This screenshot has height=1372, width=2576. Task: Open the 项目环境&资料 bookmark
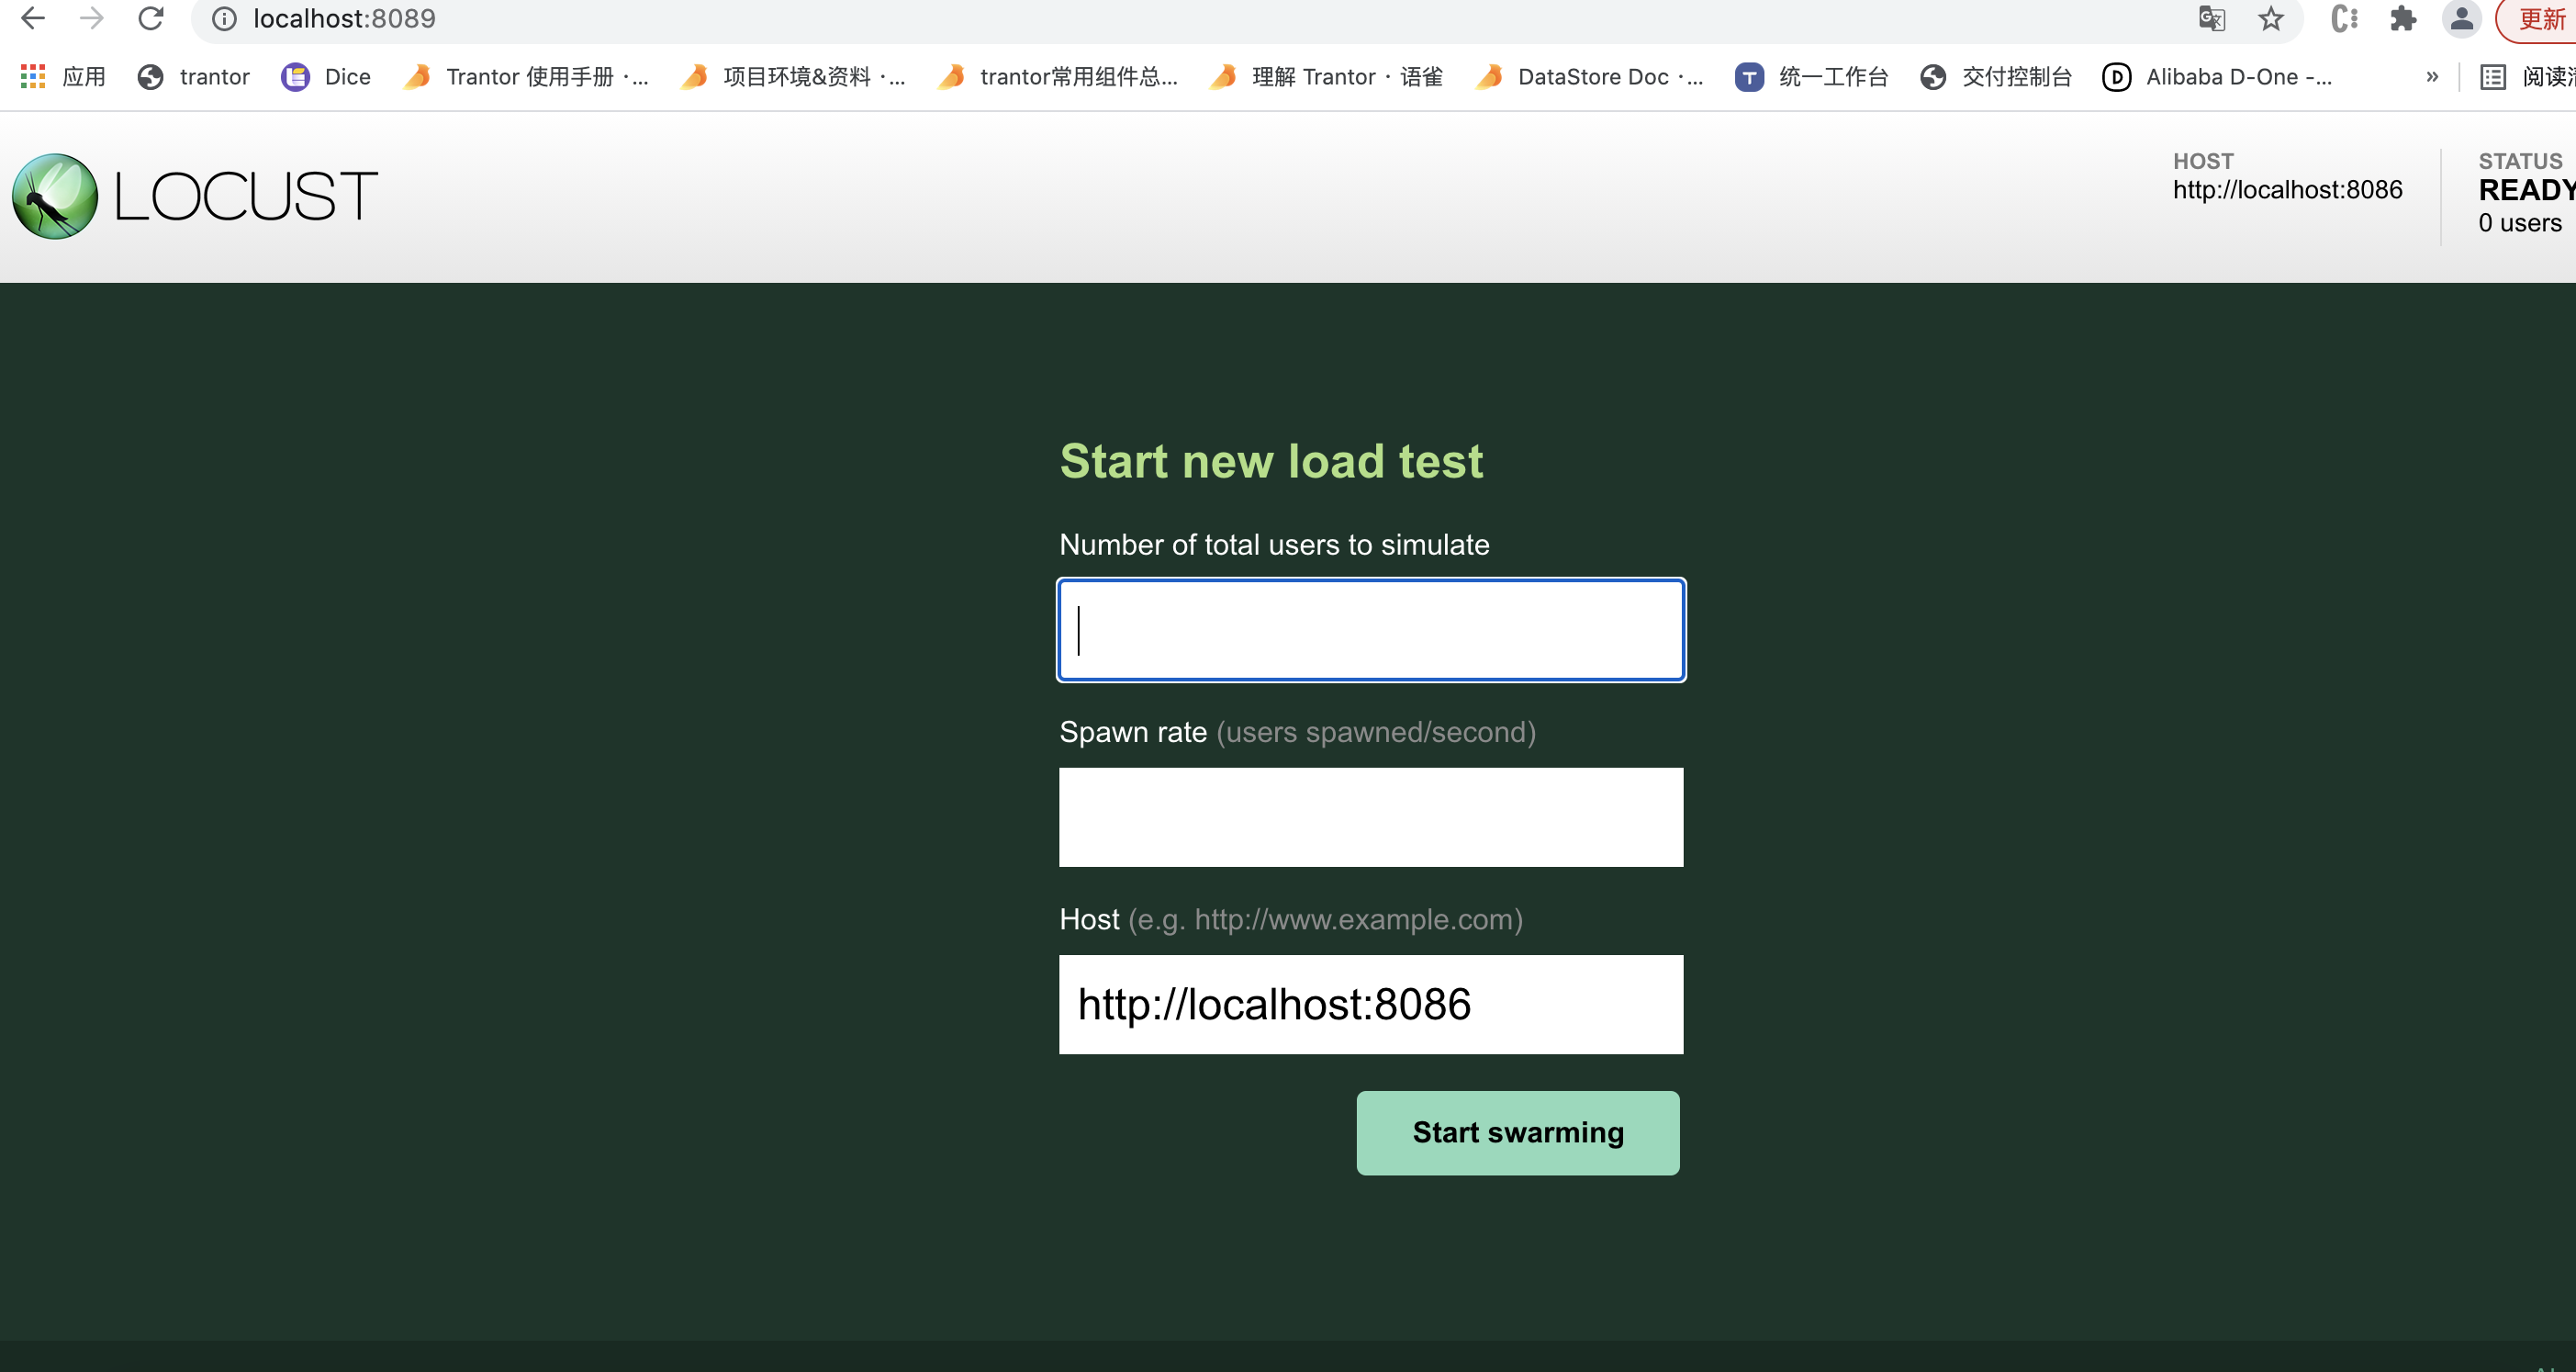pos(793,77)
